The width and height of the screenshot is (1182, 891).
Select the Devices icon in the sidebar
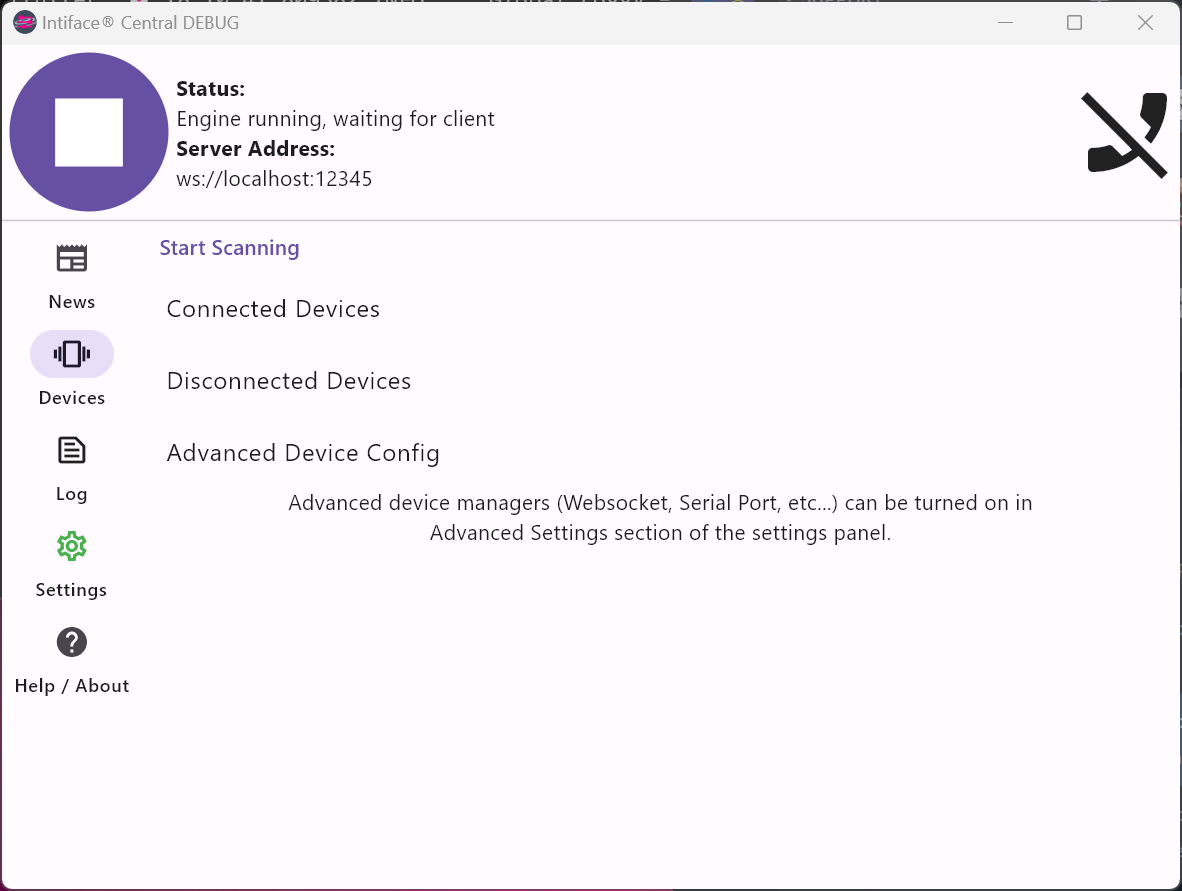click(x=71, y=353)
